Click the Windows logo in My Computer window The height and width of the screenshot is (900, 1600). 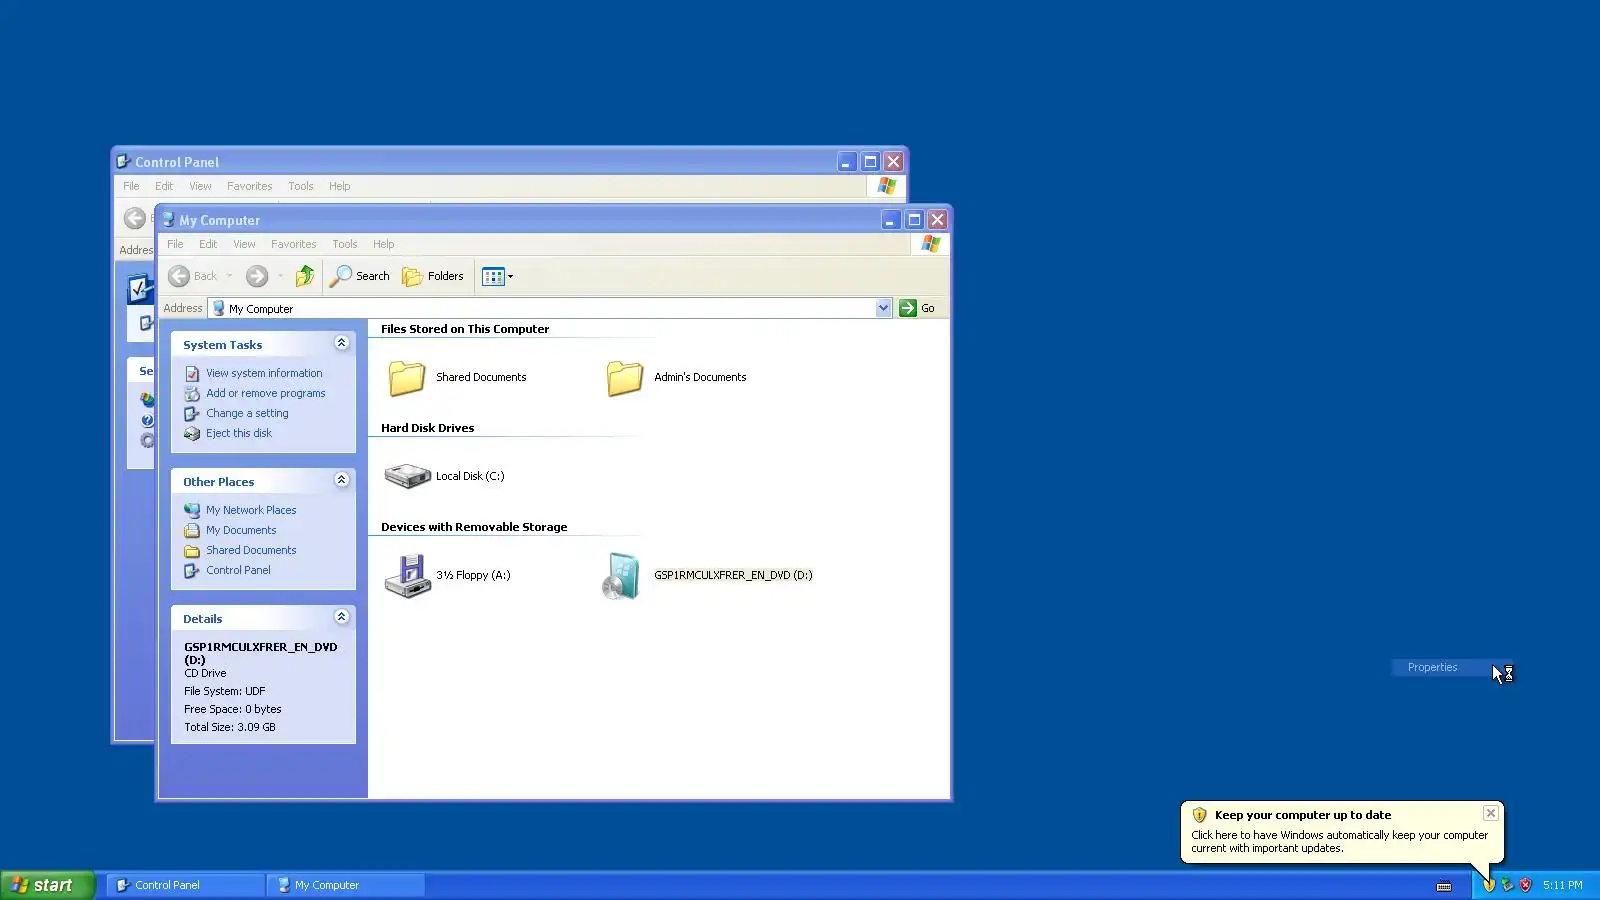pos(931,244)
